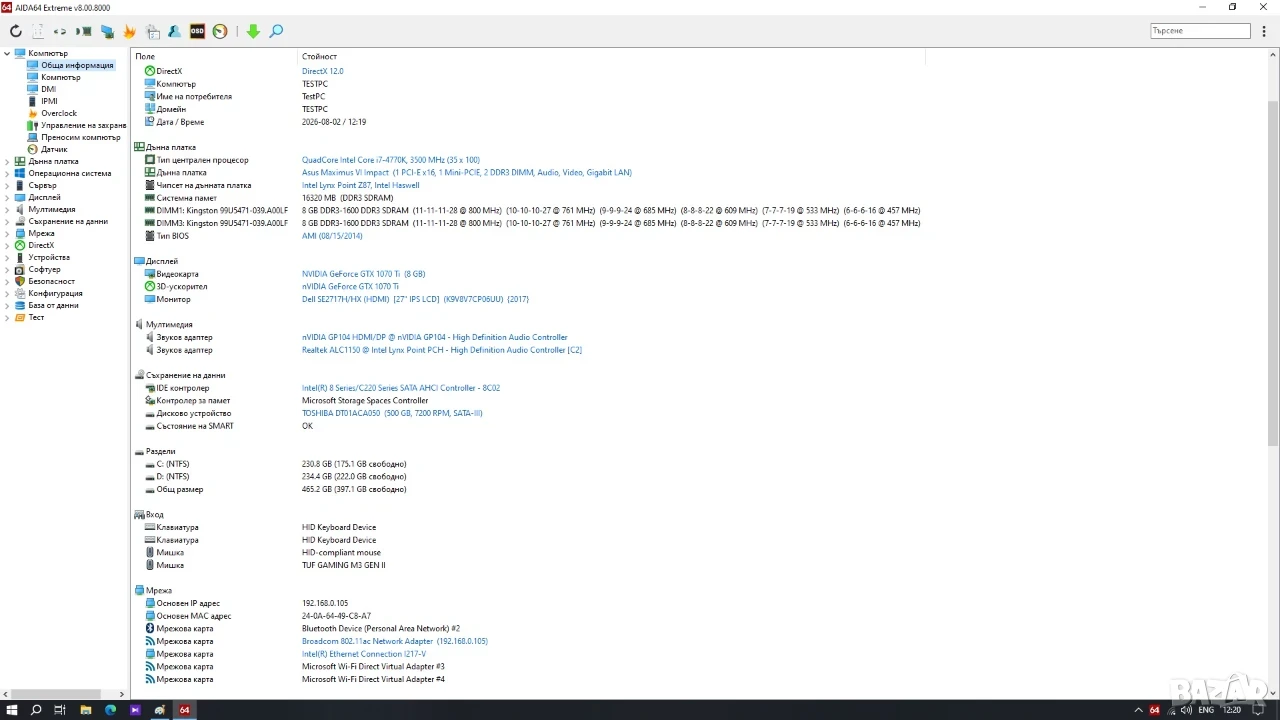Open the Windows Start menu
The image size is (1280, 720).
(12, 710)
